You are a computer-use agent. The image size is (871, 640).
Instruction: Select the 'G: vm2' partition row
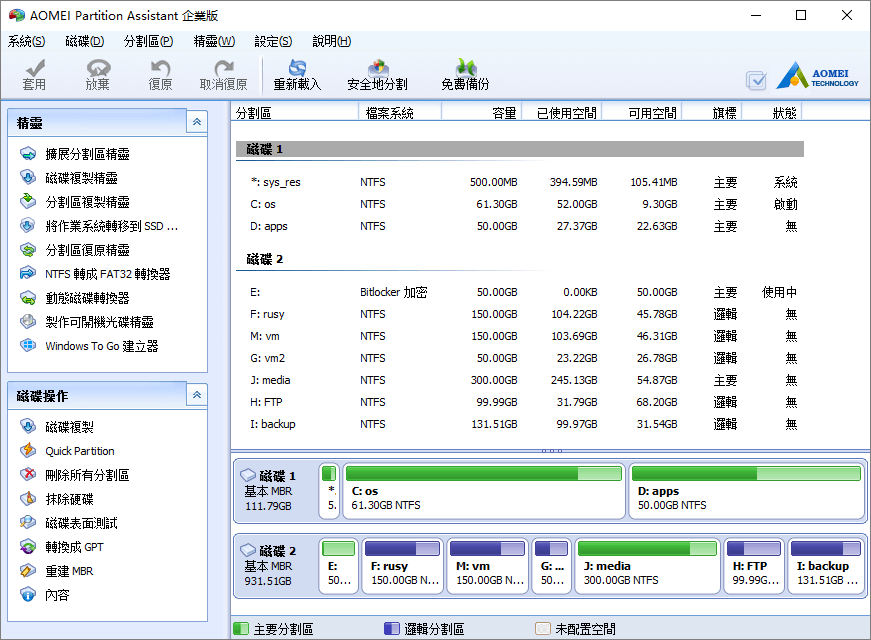tap(520, 358)
